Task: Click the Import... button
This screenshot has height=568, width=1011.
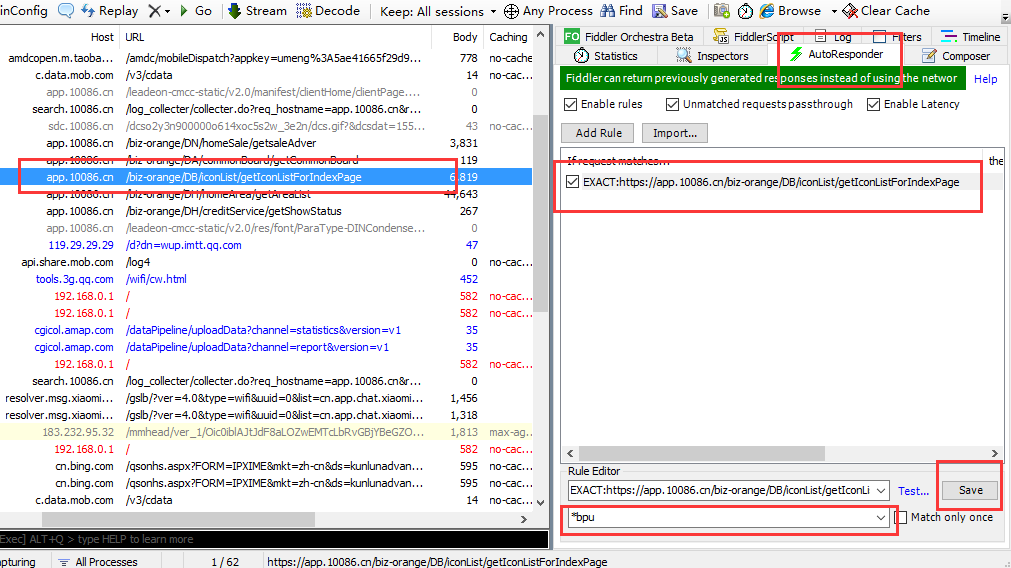Action: click(x=674, y=133)
